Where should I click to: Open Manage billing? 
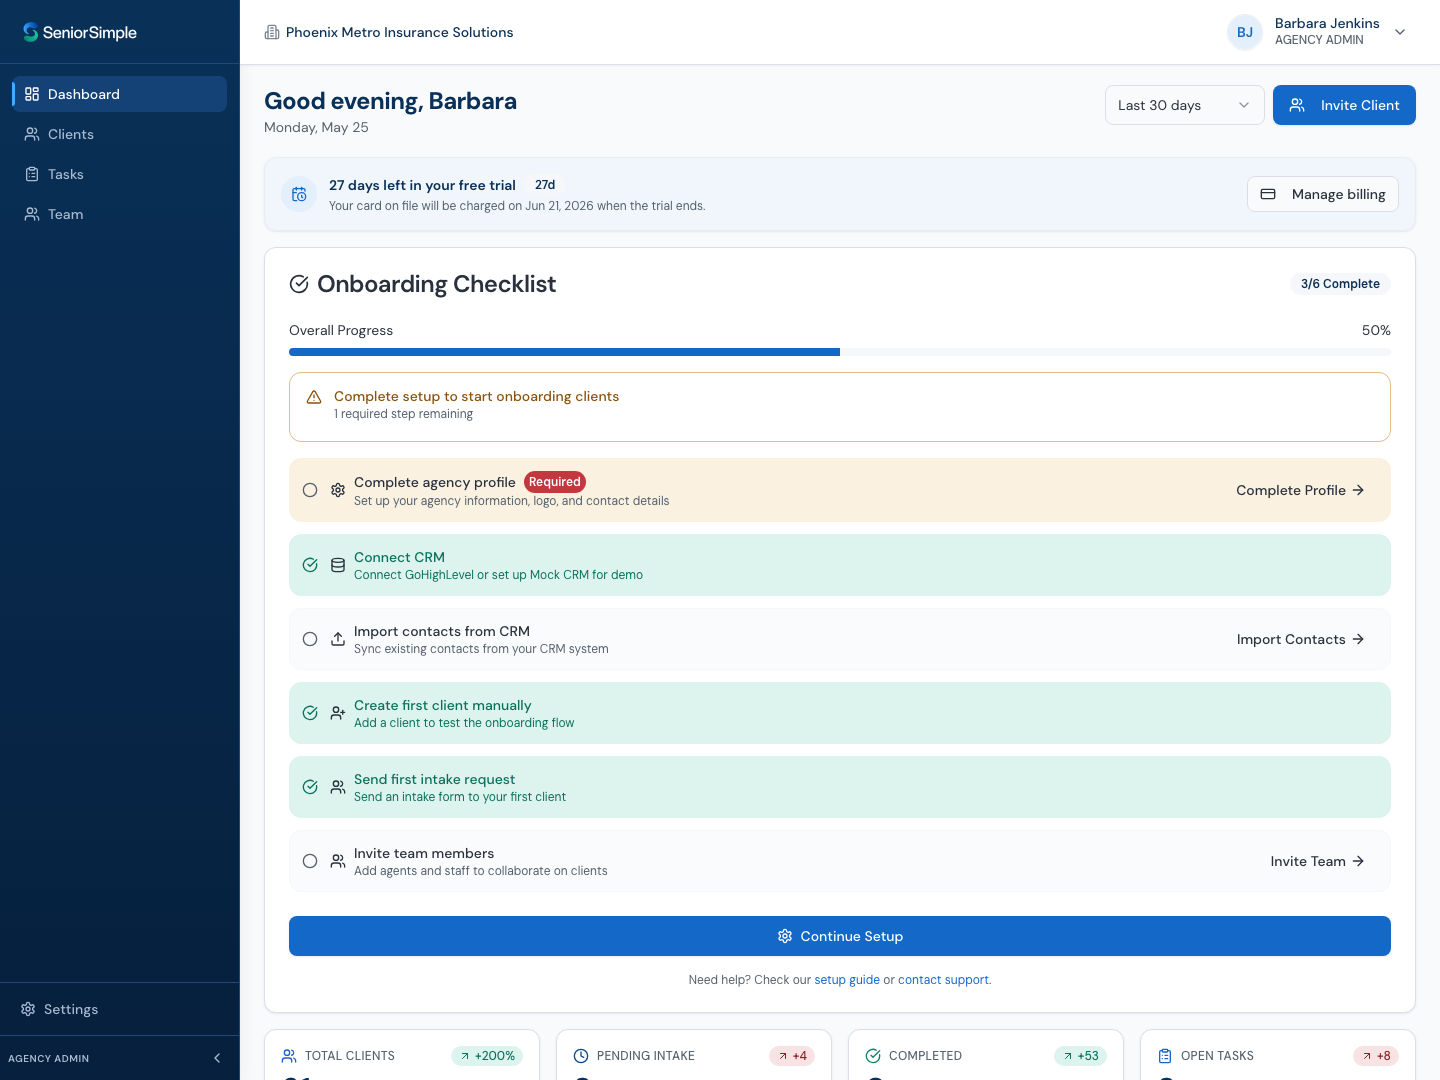click(1323, 194)
